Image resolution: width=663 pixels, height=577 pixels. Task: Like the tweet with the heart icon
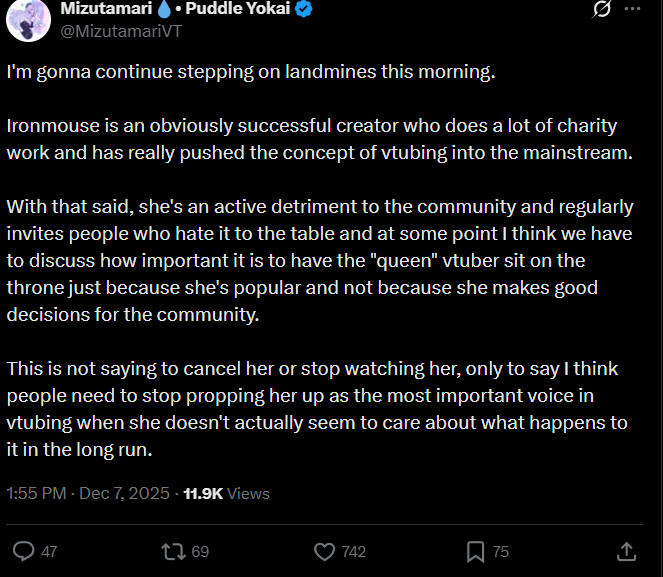pos(324,551)
